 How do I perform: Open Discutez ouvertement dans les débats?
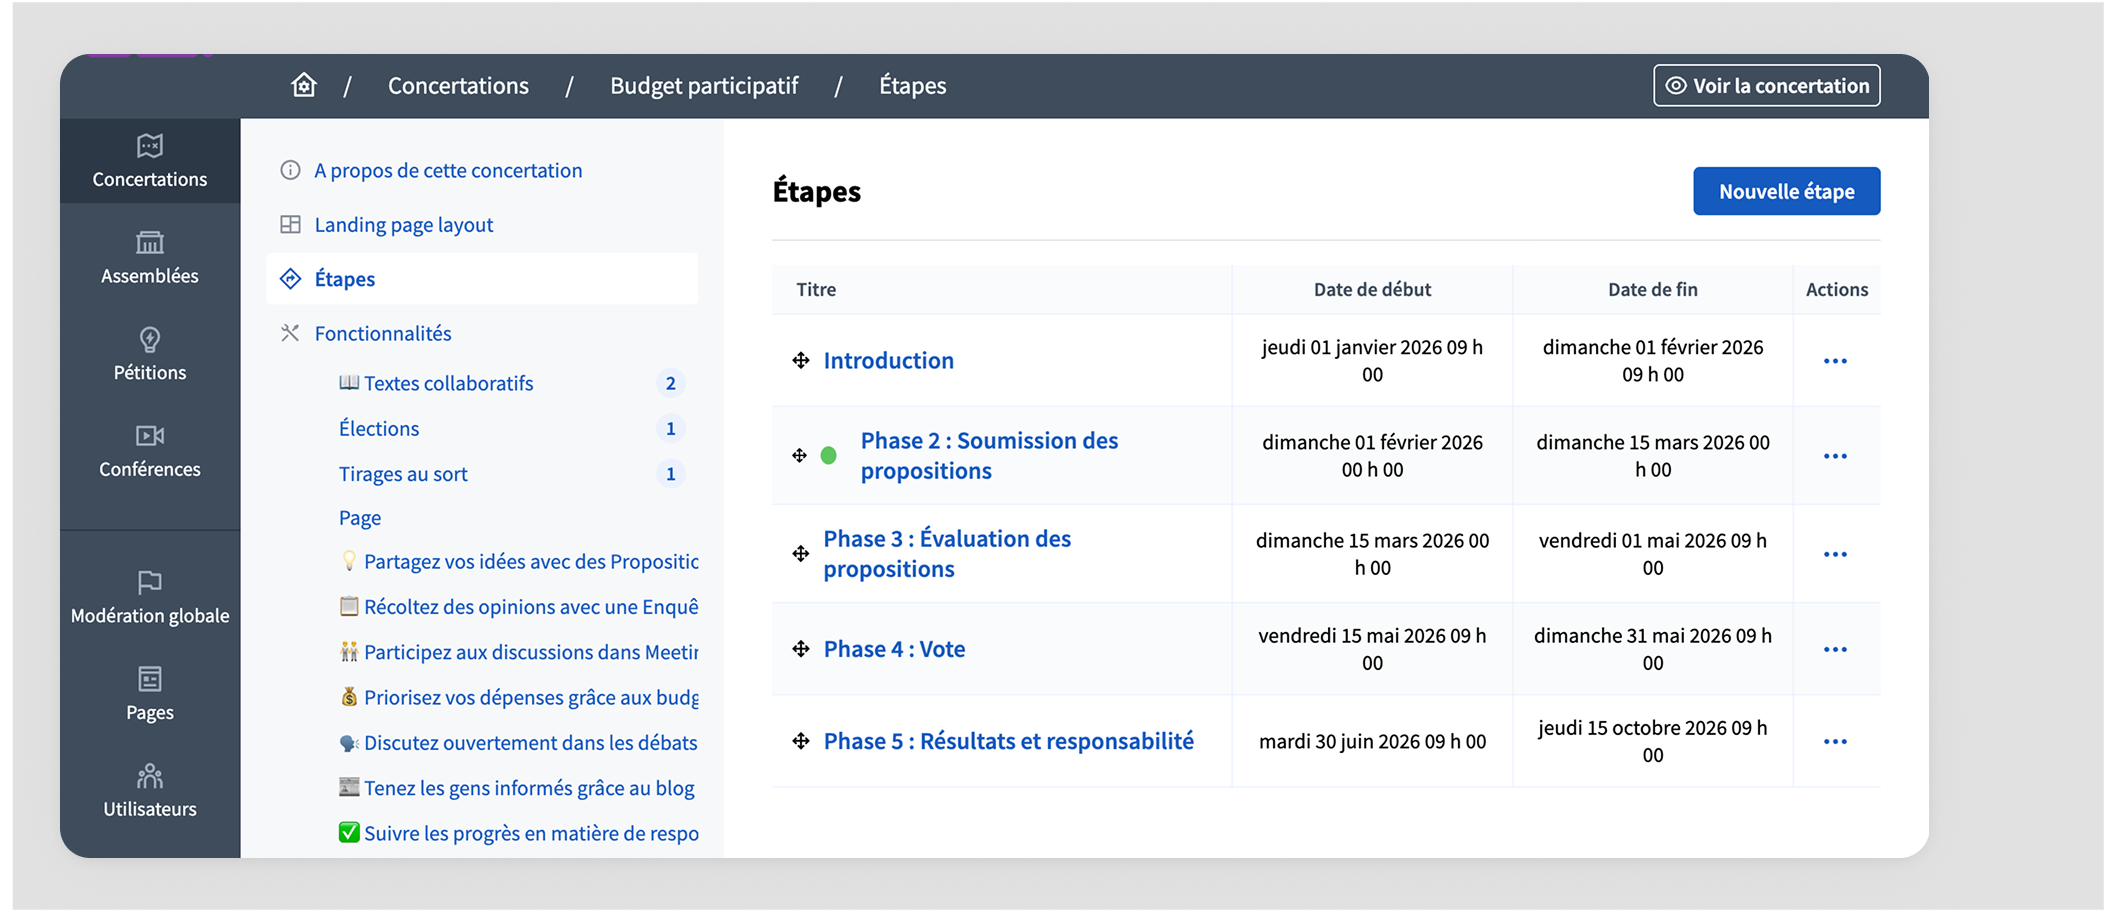coord(519,743)
